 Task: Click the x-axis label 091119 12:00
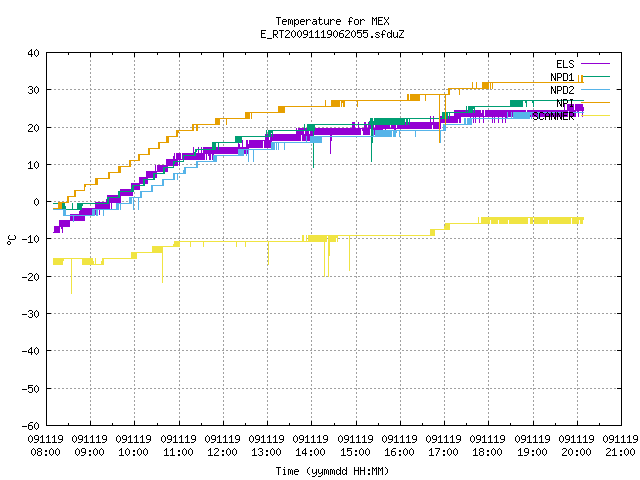(x=222, y=446)
